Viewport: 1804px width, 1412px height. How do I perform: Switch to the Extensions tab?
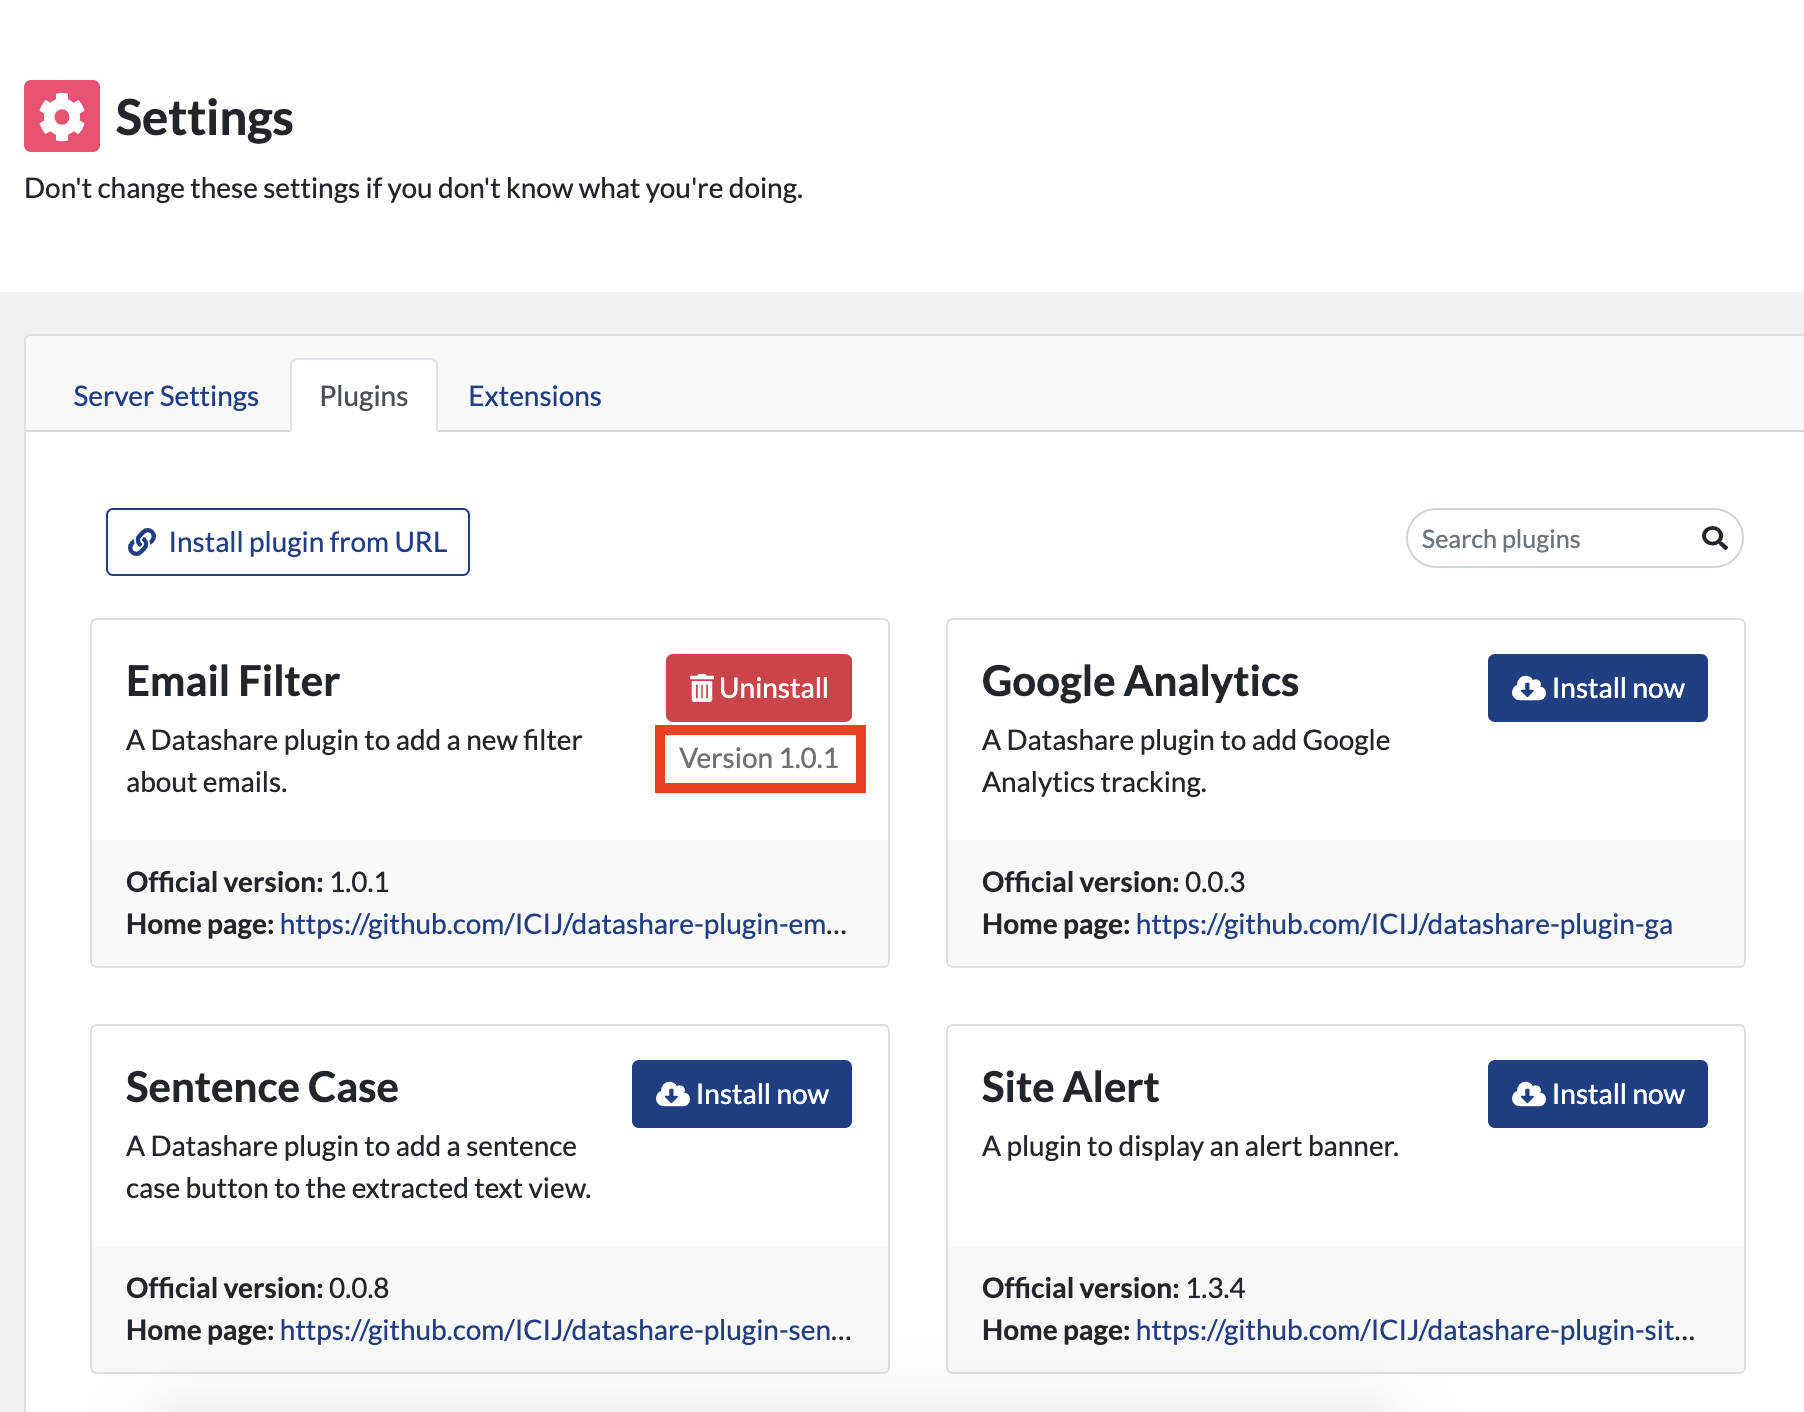[x=535, y=396]
